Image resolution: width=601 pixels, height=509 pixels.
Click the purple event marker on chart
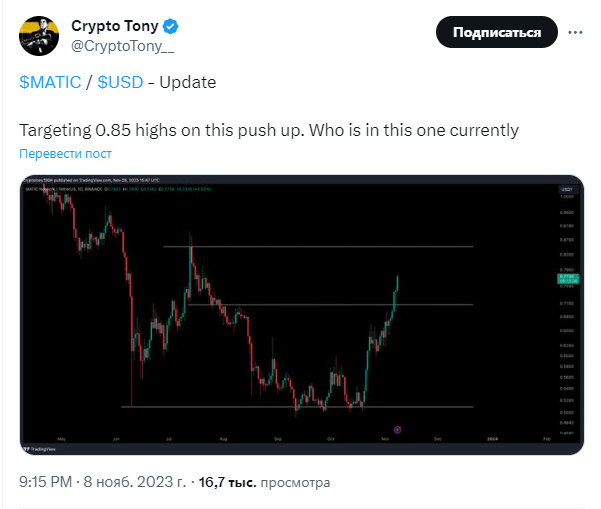(397, 429)
